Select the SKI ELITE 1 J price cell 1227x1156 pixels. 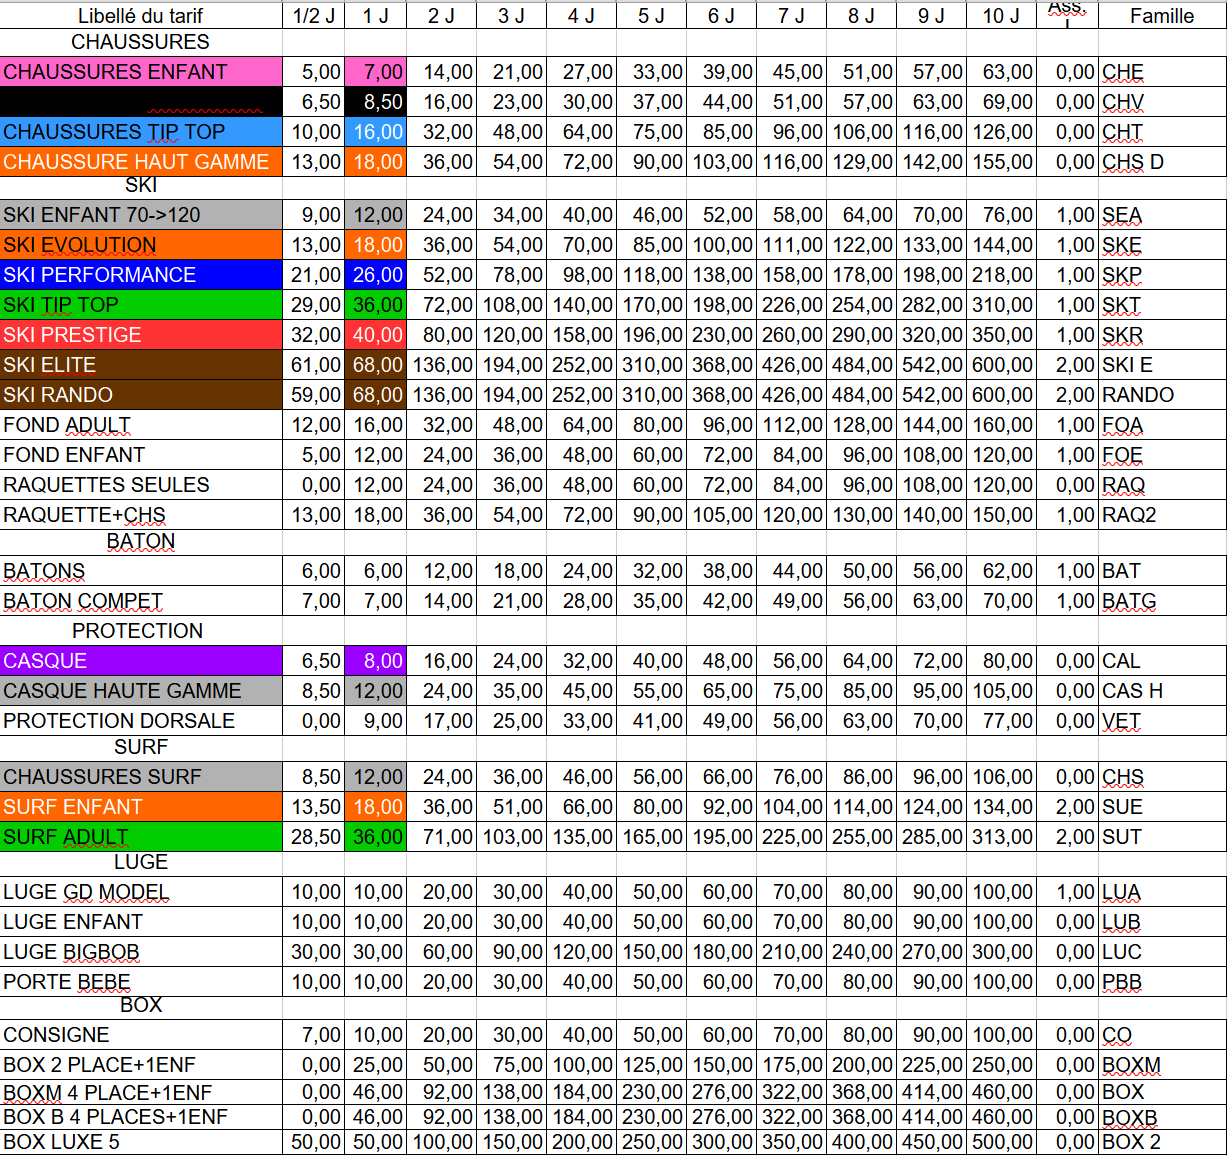tap(376, 365)
